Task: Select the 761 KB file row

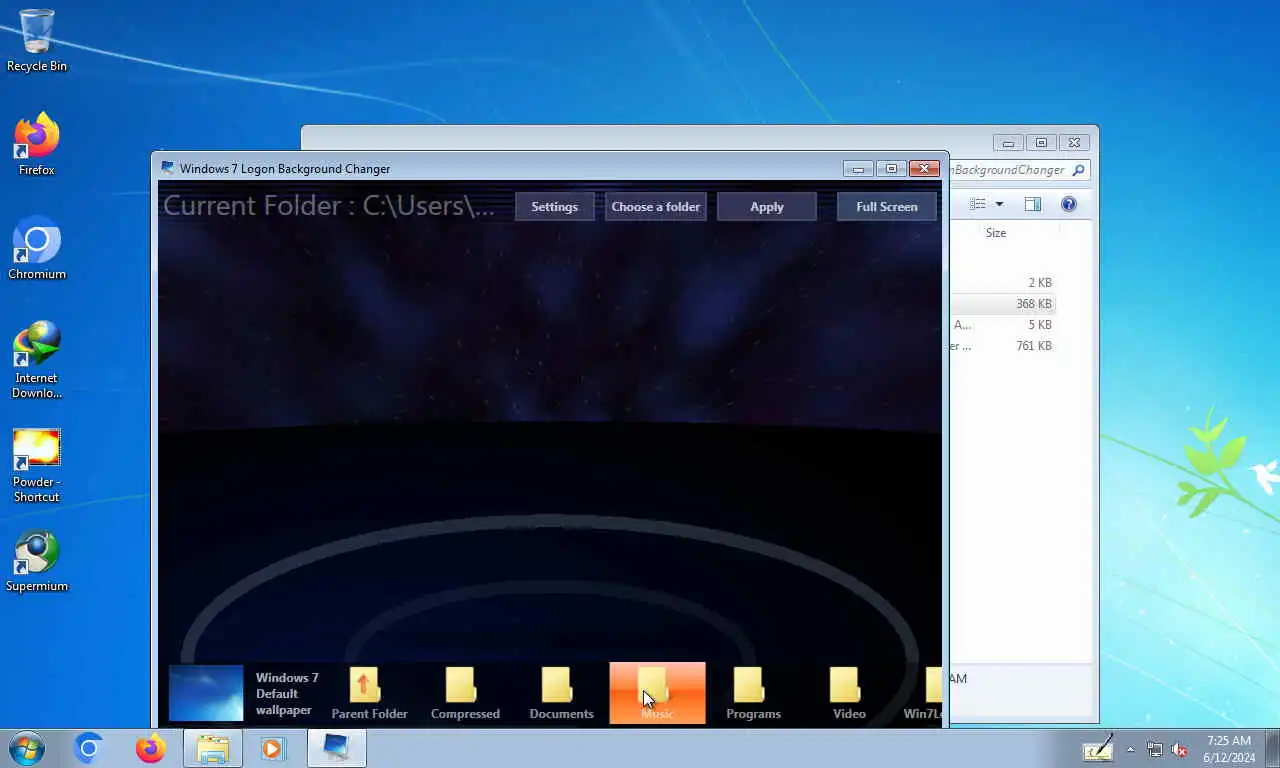Action: tap(1002, 346)
